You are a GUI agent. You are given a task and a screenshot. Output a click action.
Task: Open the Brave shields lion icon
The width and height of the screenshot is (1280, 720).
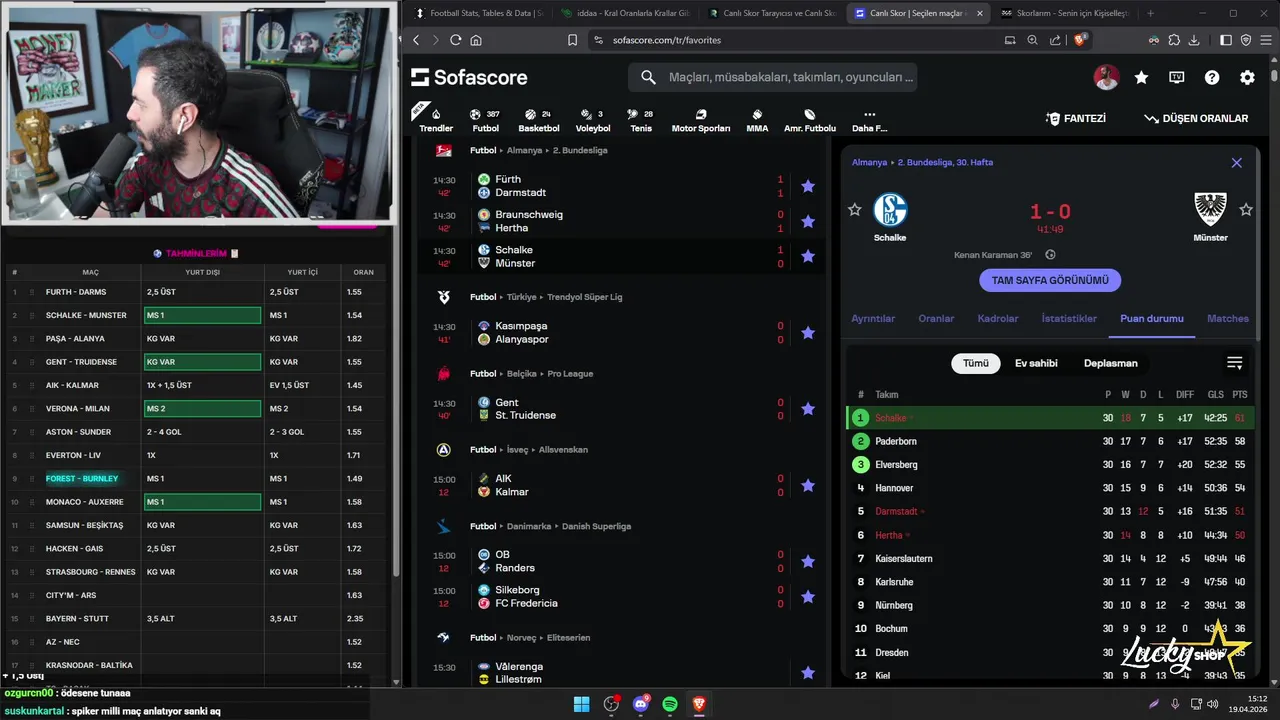click(x=1080, y=40)
